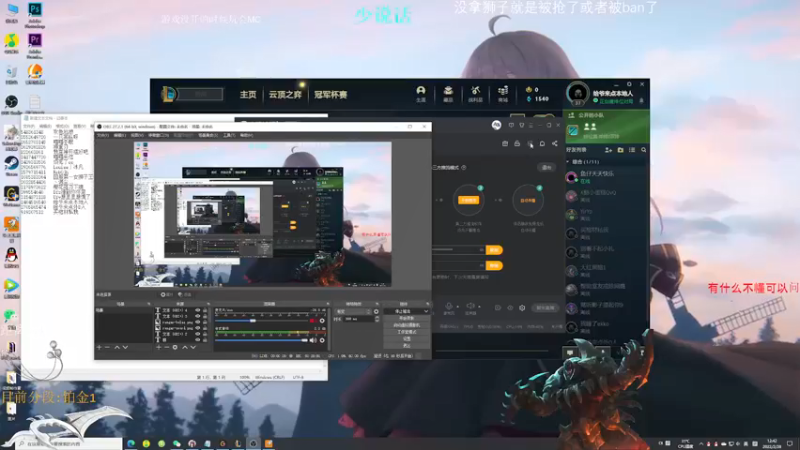Search friends with magnifier icon
The image size is (800, 450).
coord(643,150)
